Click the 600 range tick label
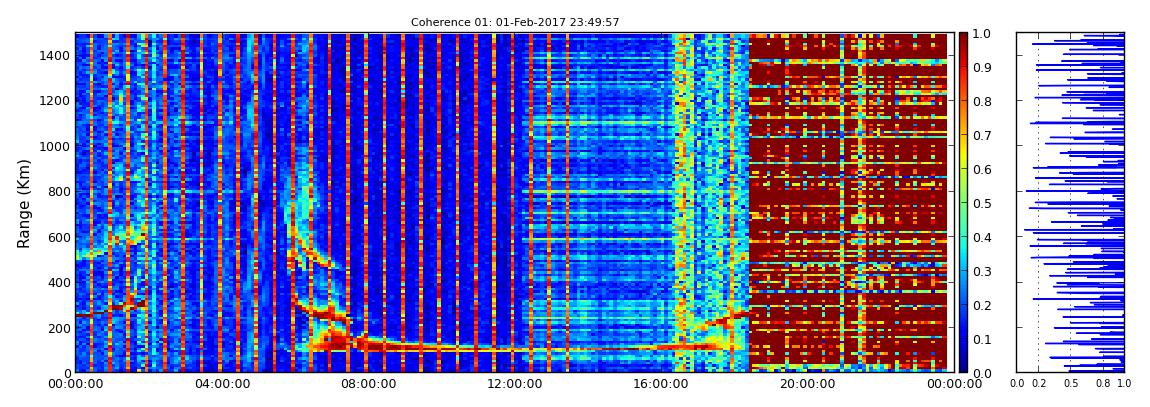This screenshot has width=1150, height=407. coord(59,237)
